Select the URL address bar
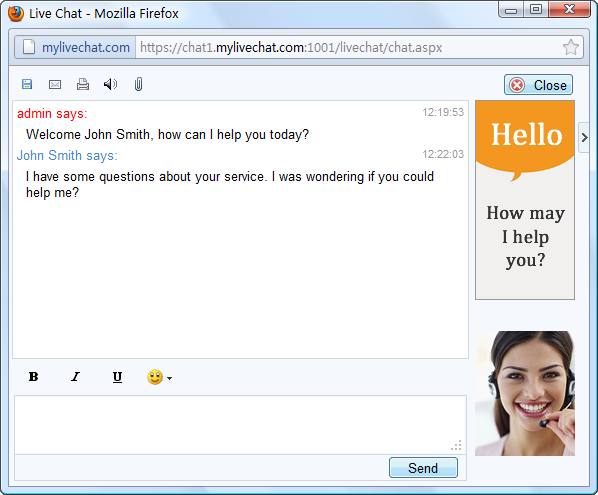 (x=348, y=48)
